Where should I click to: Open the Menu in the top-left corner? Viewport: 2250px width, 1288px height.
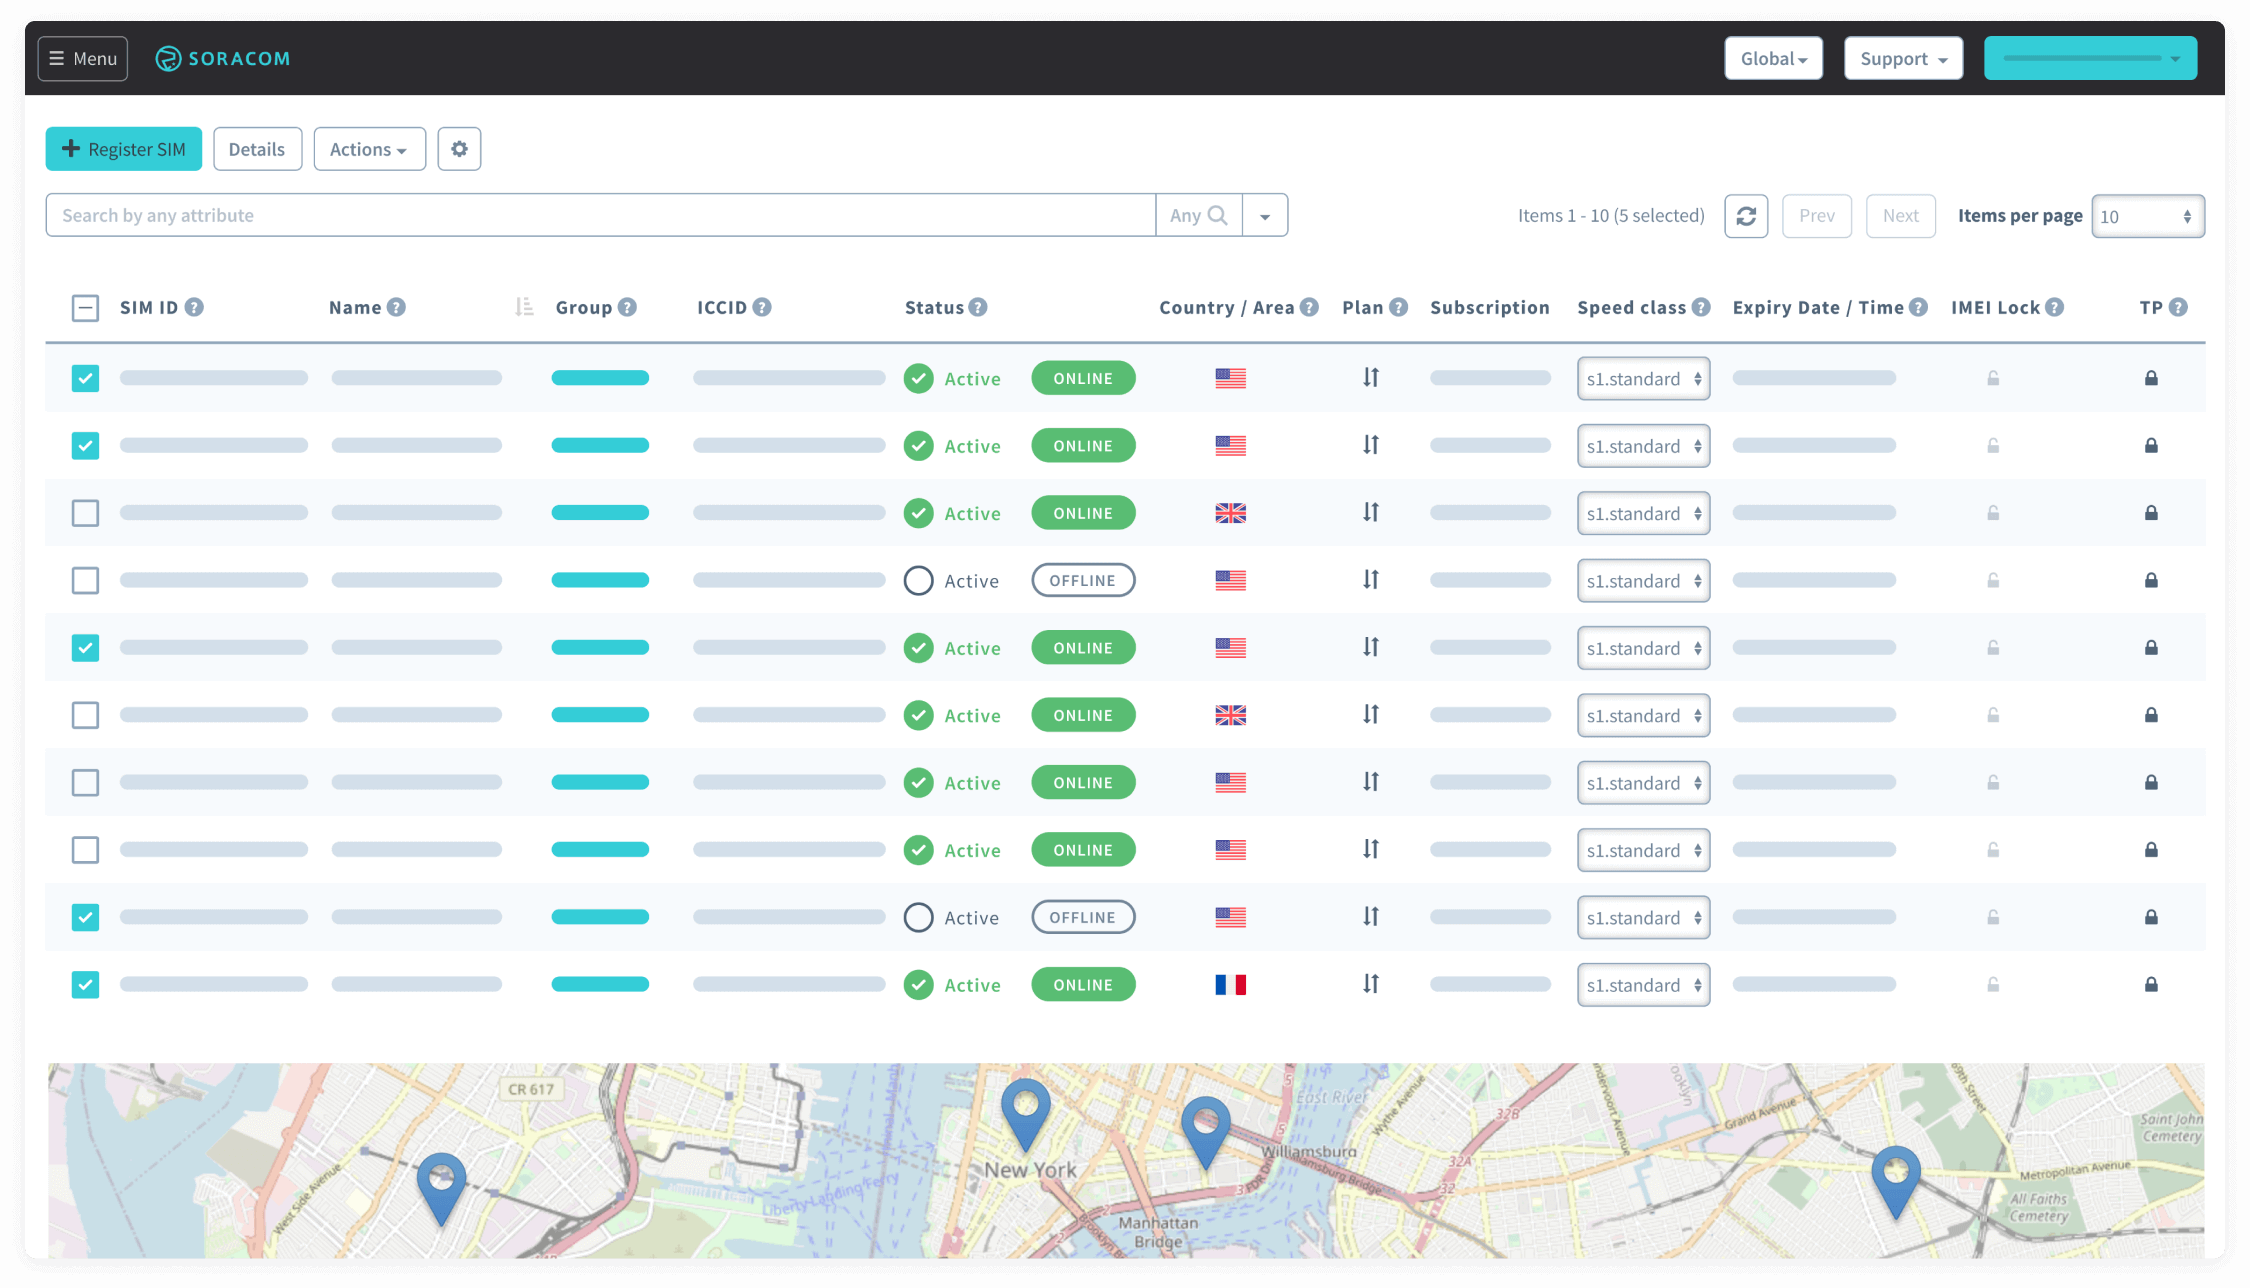coord(82,58)
